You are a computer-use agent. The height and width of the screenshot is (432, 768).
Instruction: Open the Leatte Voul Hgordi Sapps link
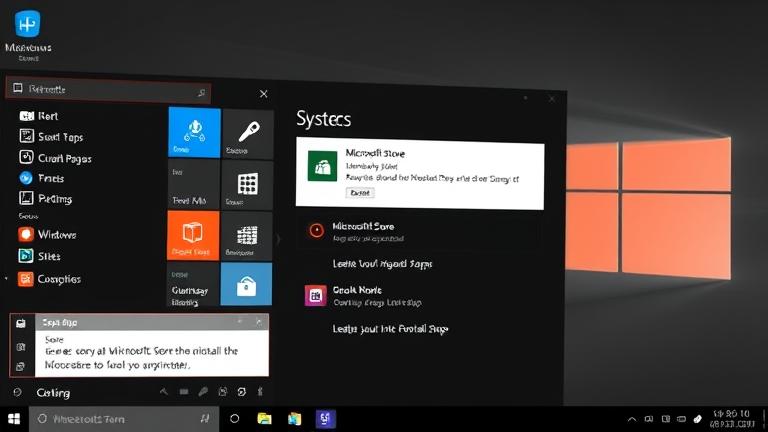click(382, 264)
